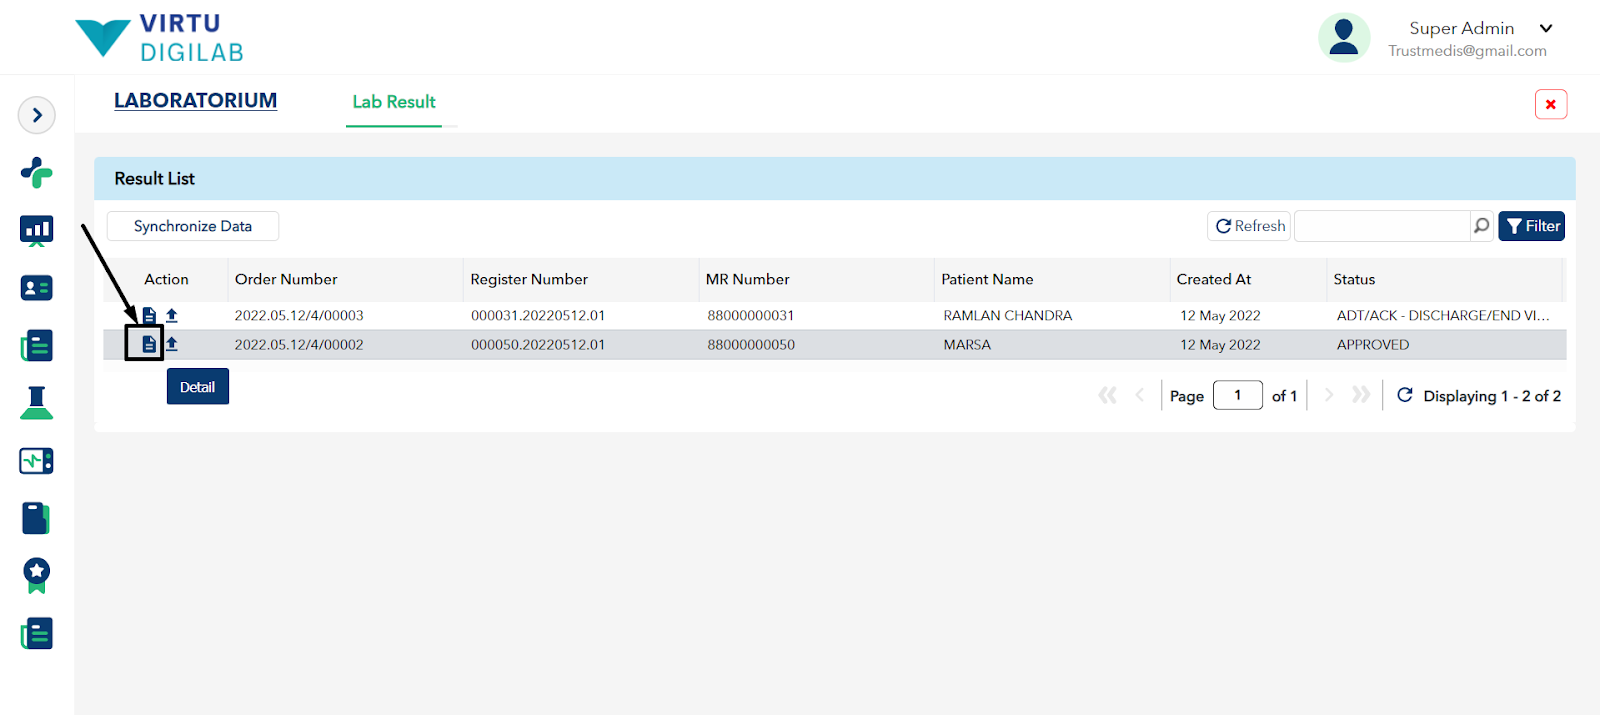The height and width of the screenshot is (715, 1600).
Task: Open the star award badge sidebar icon
Action: click(37, 576)
